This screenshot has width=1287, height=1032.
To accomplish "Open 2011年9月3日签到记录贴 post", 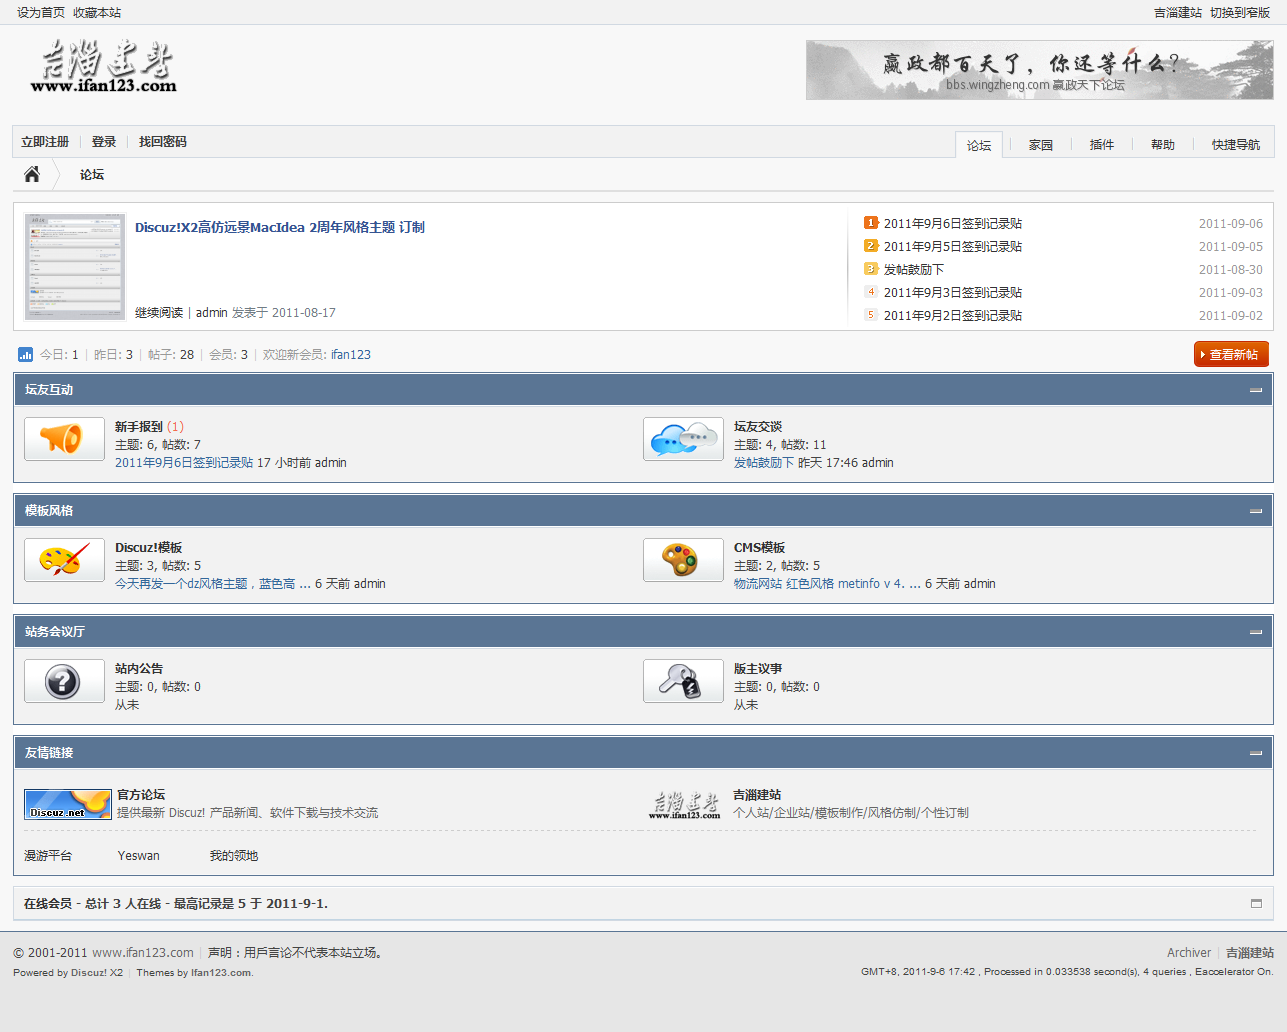I will pyautogui.click(x=953, y=292).
